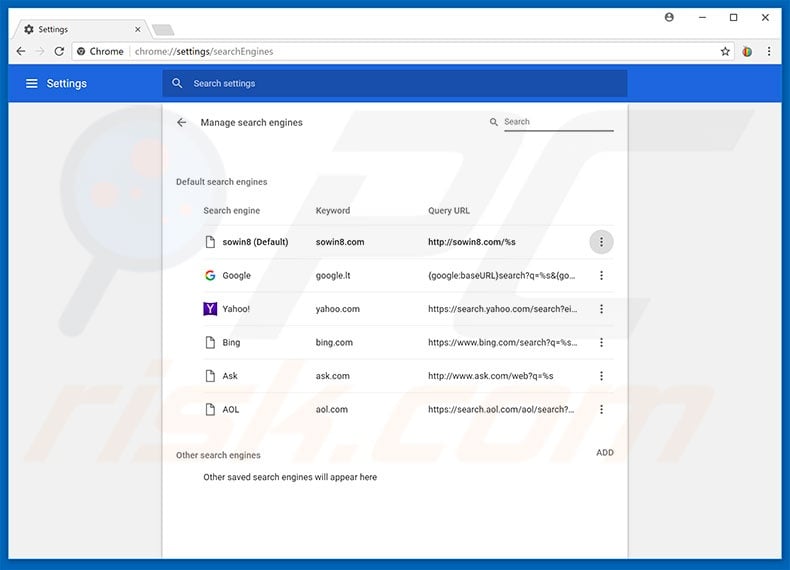Click the 'Bing' search engine name

click(x=231, y=342)
